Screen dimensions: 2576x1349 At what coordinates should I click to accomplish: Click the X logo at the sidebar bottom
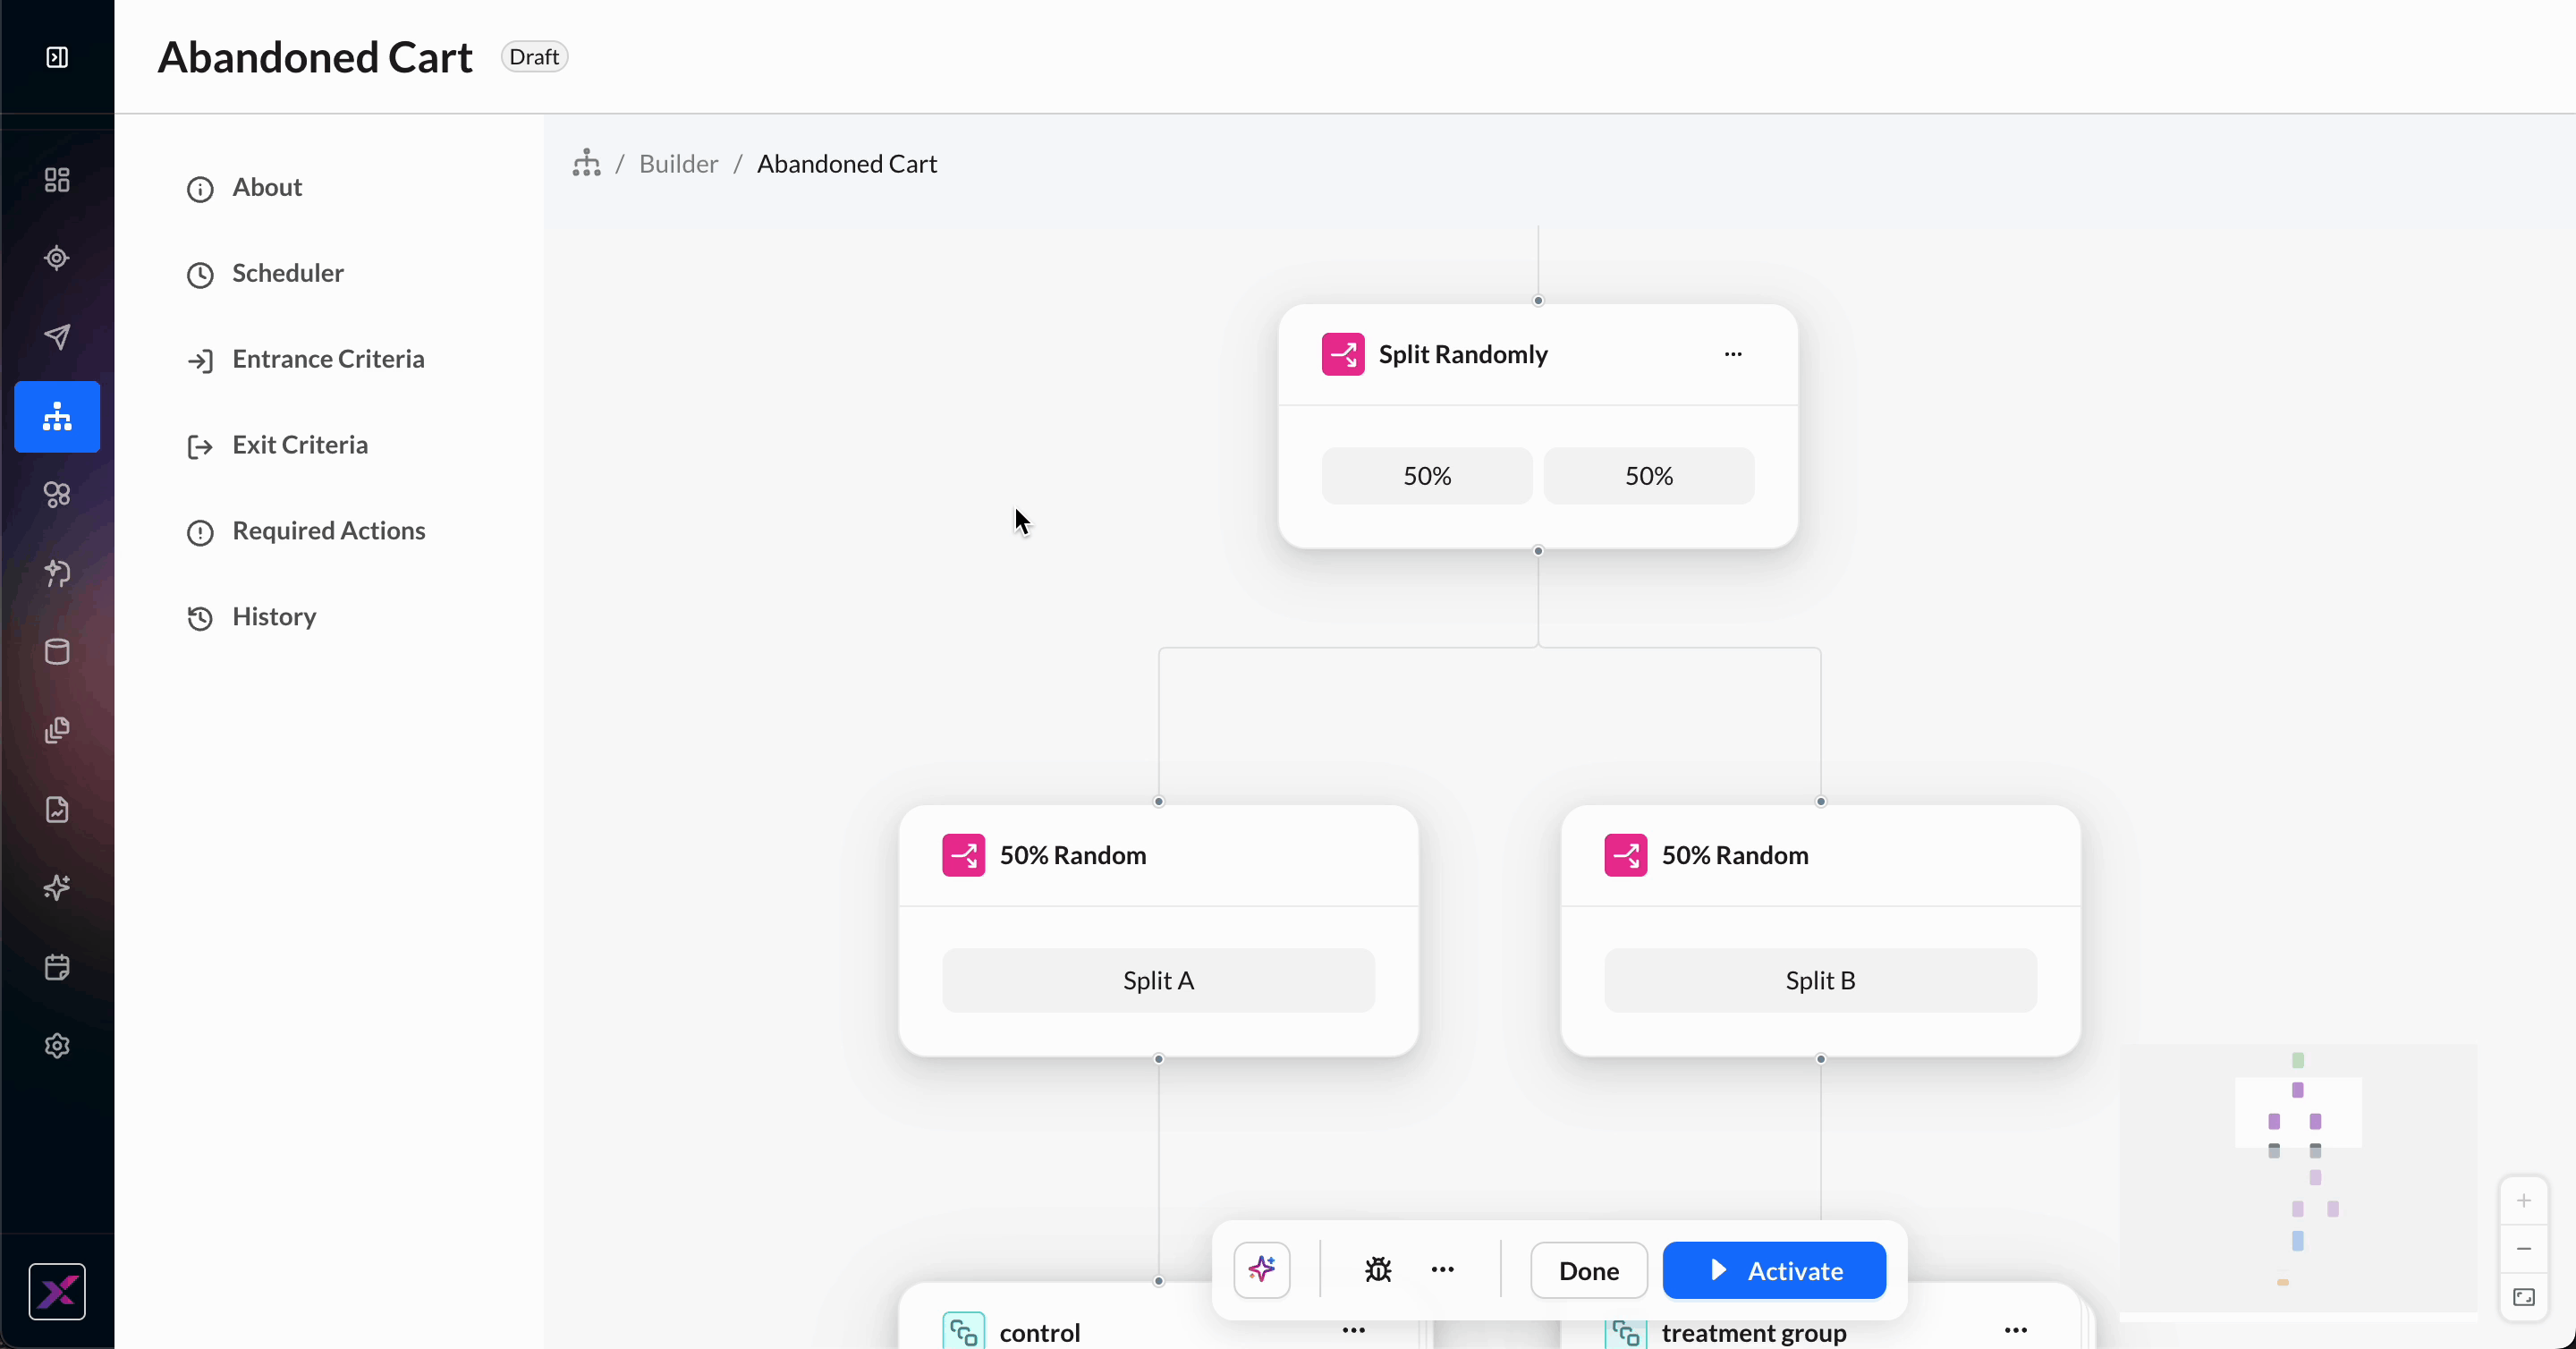(x=57, y=1292)
